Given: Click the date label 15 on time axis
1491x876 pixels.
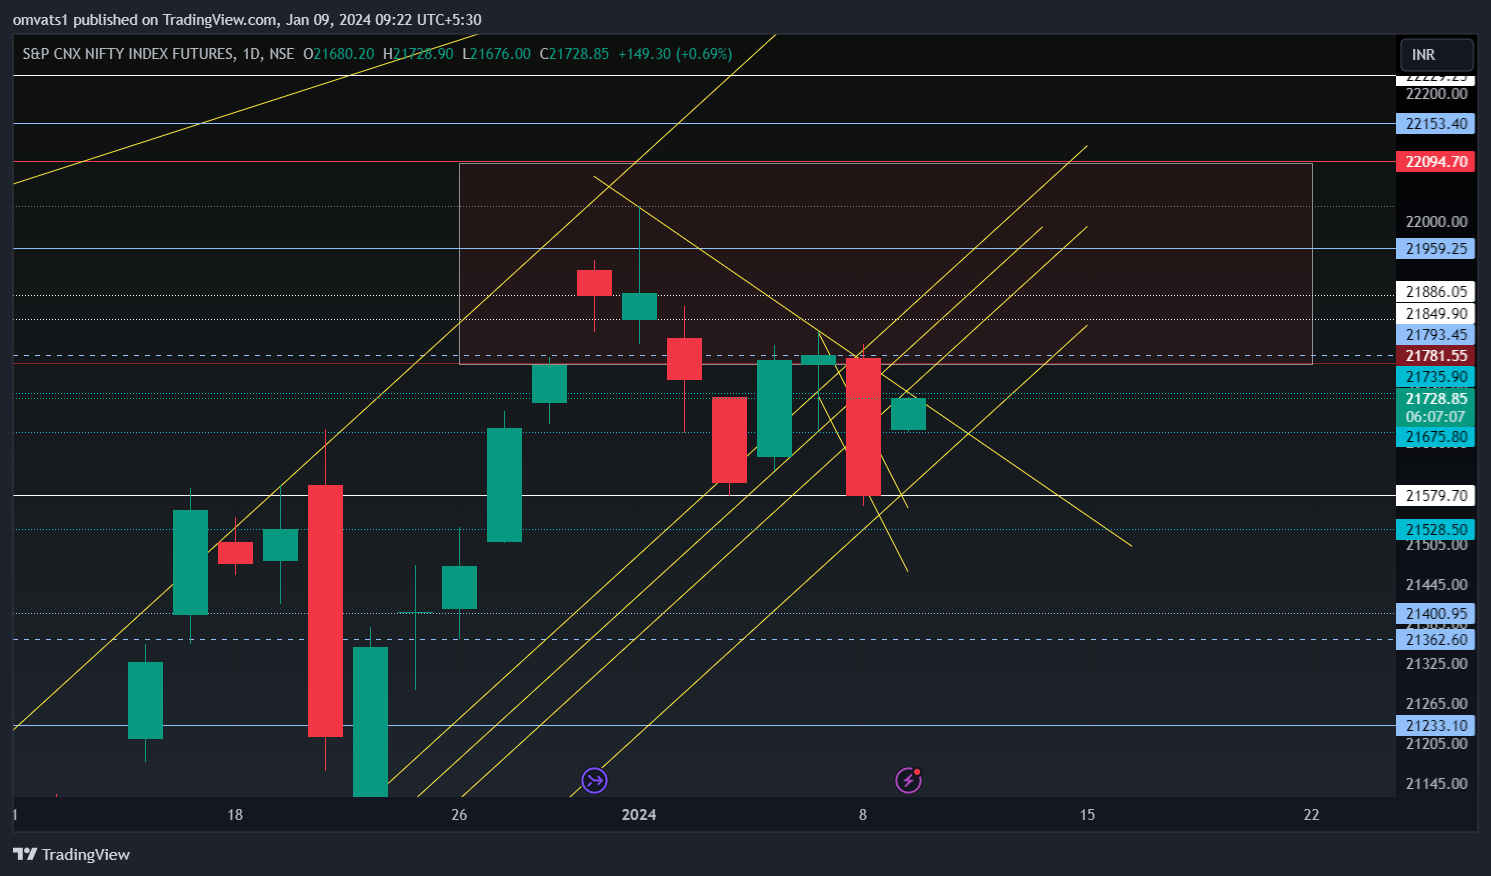Looking at the screenshot, I should pos(1087,815).
